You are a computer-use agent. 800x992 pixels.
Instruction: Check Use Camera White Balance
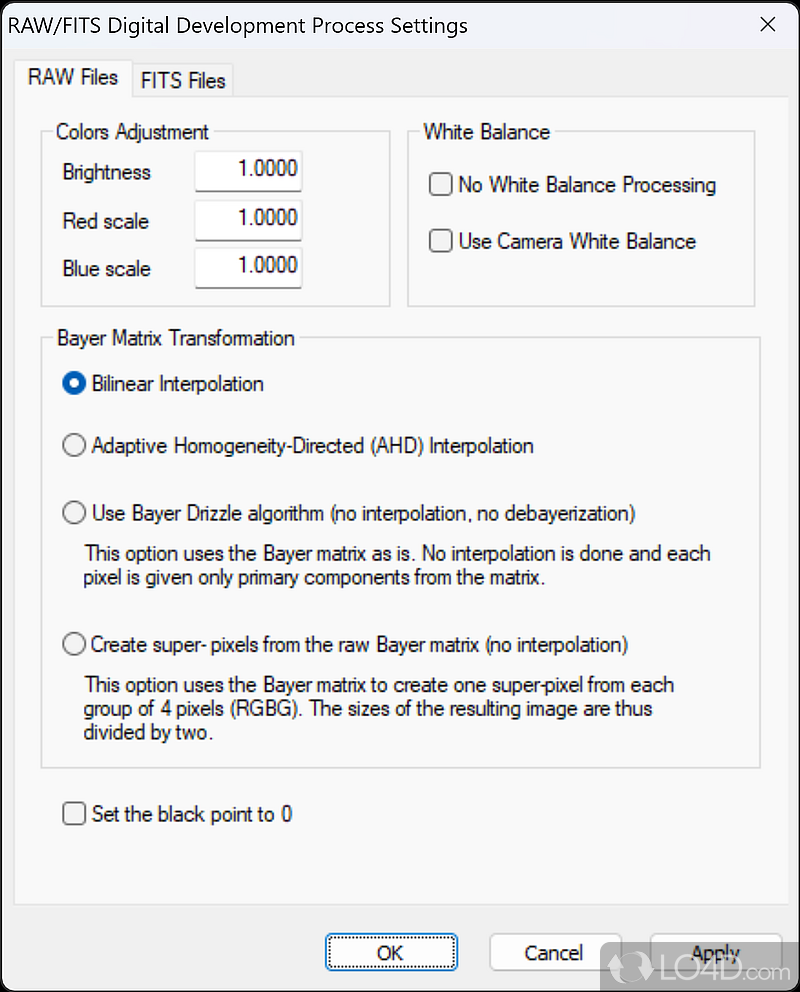(441, 241)
